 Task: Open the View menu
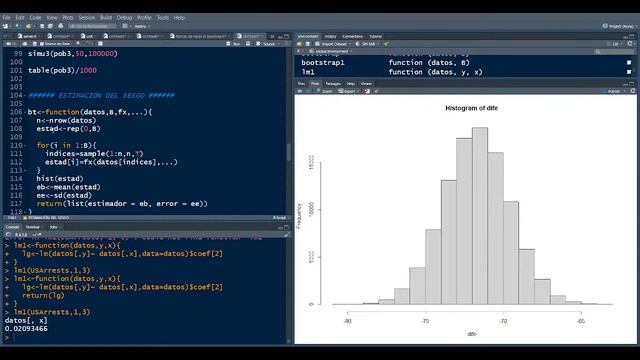click(x=52, y=18)
